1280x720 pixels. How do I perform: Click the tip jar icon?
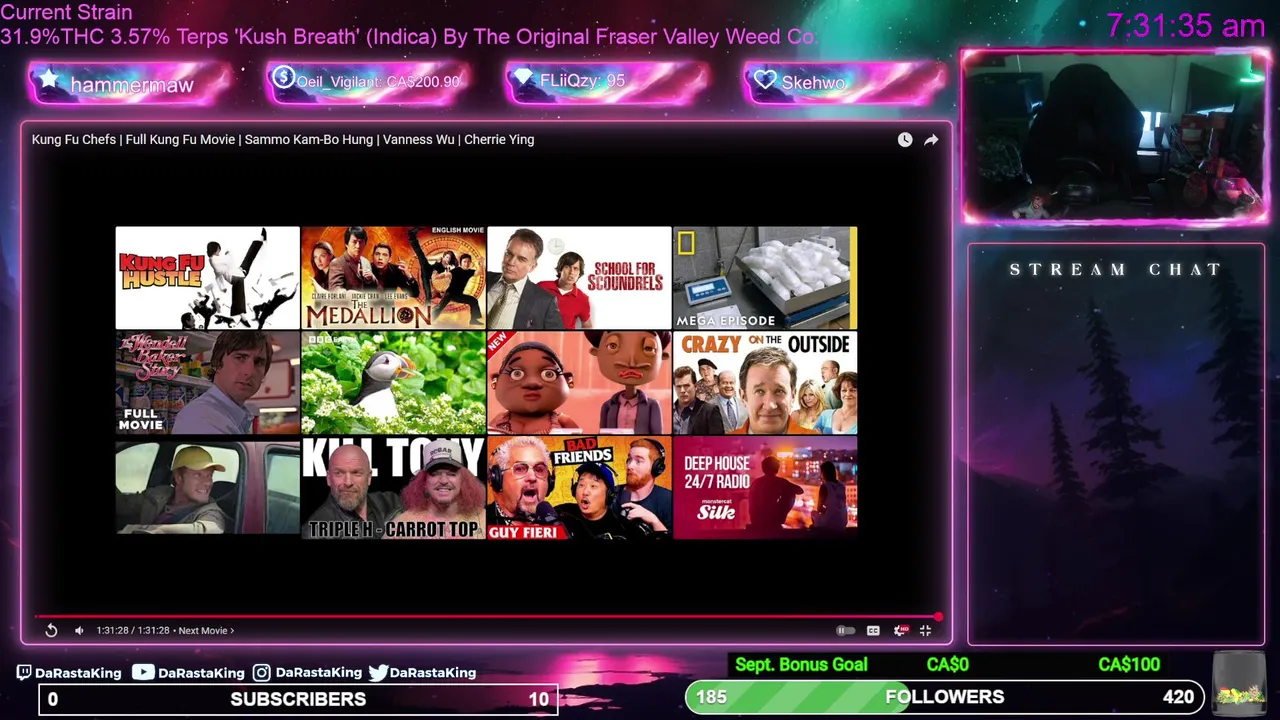(1239, 682)
